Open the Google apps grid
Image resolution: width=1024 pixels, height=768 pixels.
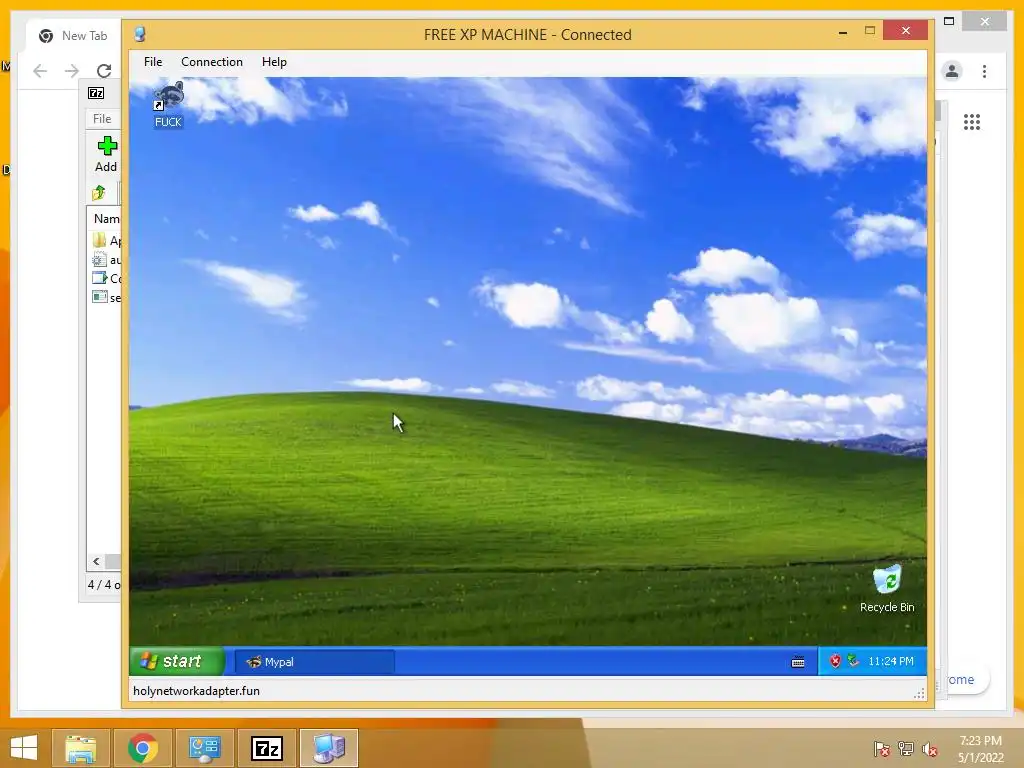click(972, 121)
